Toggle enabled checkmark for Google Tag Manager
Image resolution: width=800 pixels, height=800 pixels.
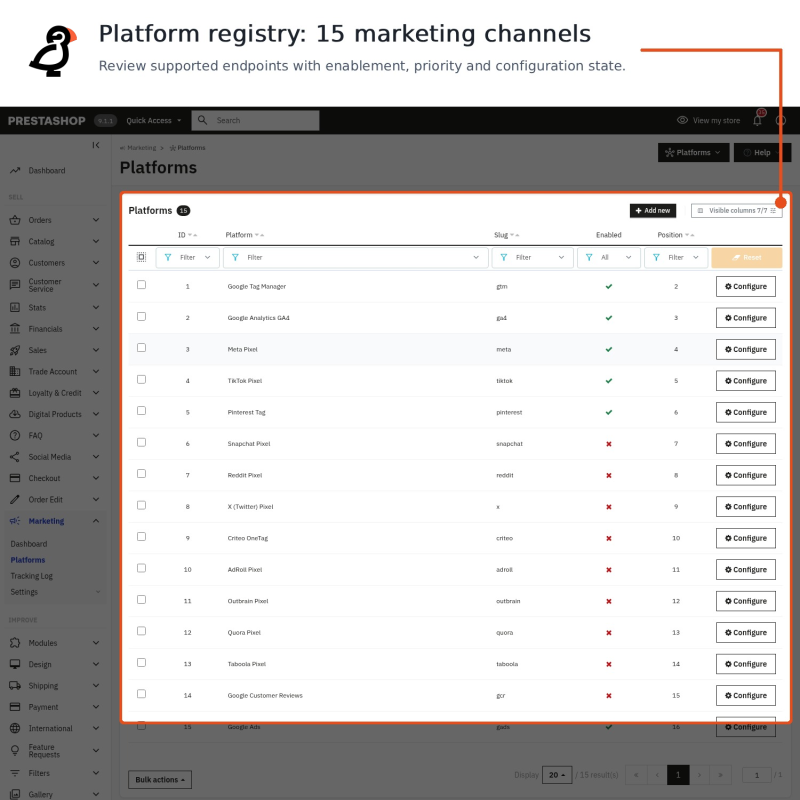tap(609, 287)
